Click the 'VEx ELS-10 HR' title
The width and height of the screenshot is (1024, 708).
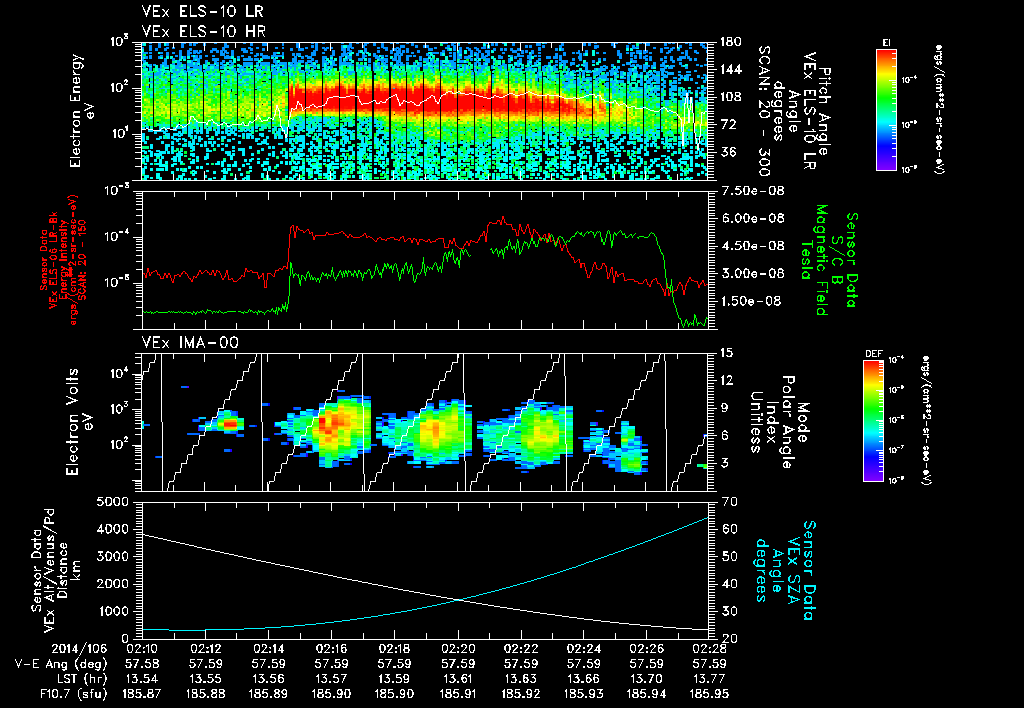[204, 31]
